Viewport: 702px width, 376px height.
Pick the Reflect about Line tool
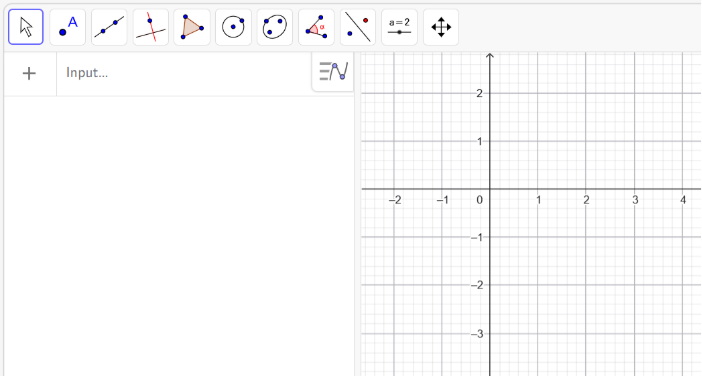[358, 27]
